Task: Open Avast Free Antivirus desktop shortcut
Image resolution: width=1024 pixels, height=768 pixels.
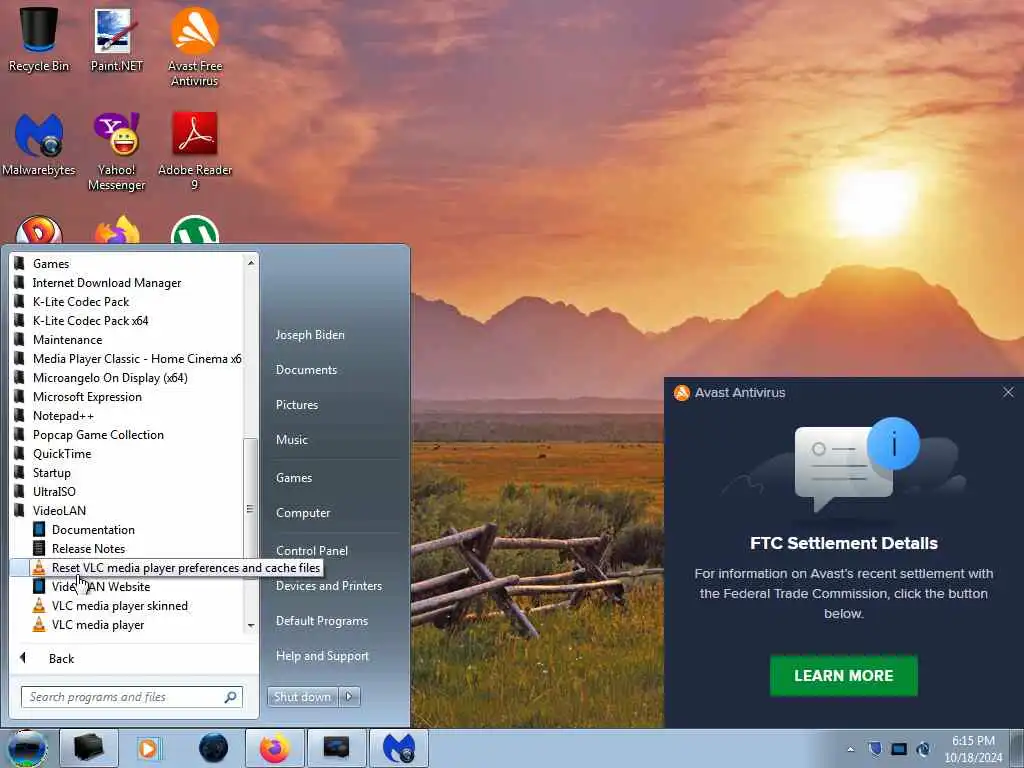Action: tap(195, 47)
